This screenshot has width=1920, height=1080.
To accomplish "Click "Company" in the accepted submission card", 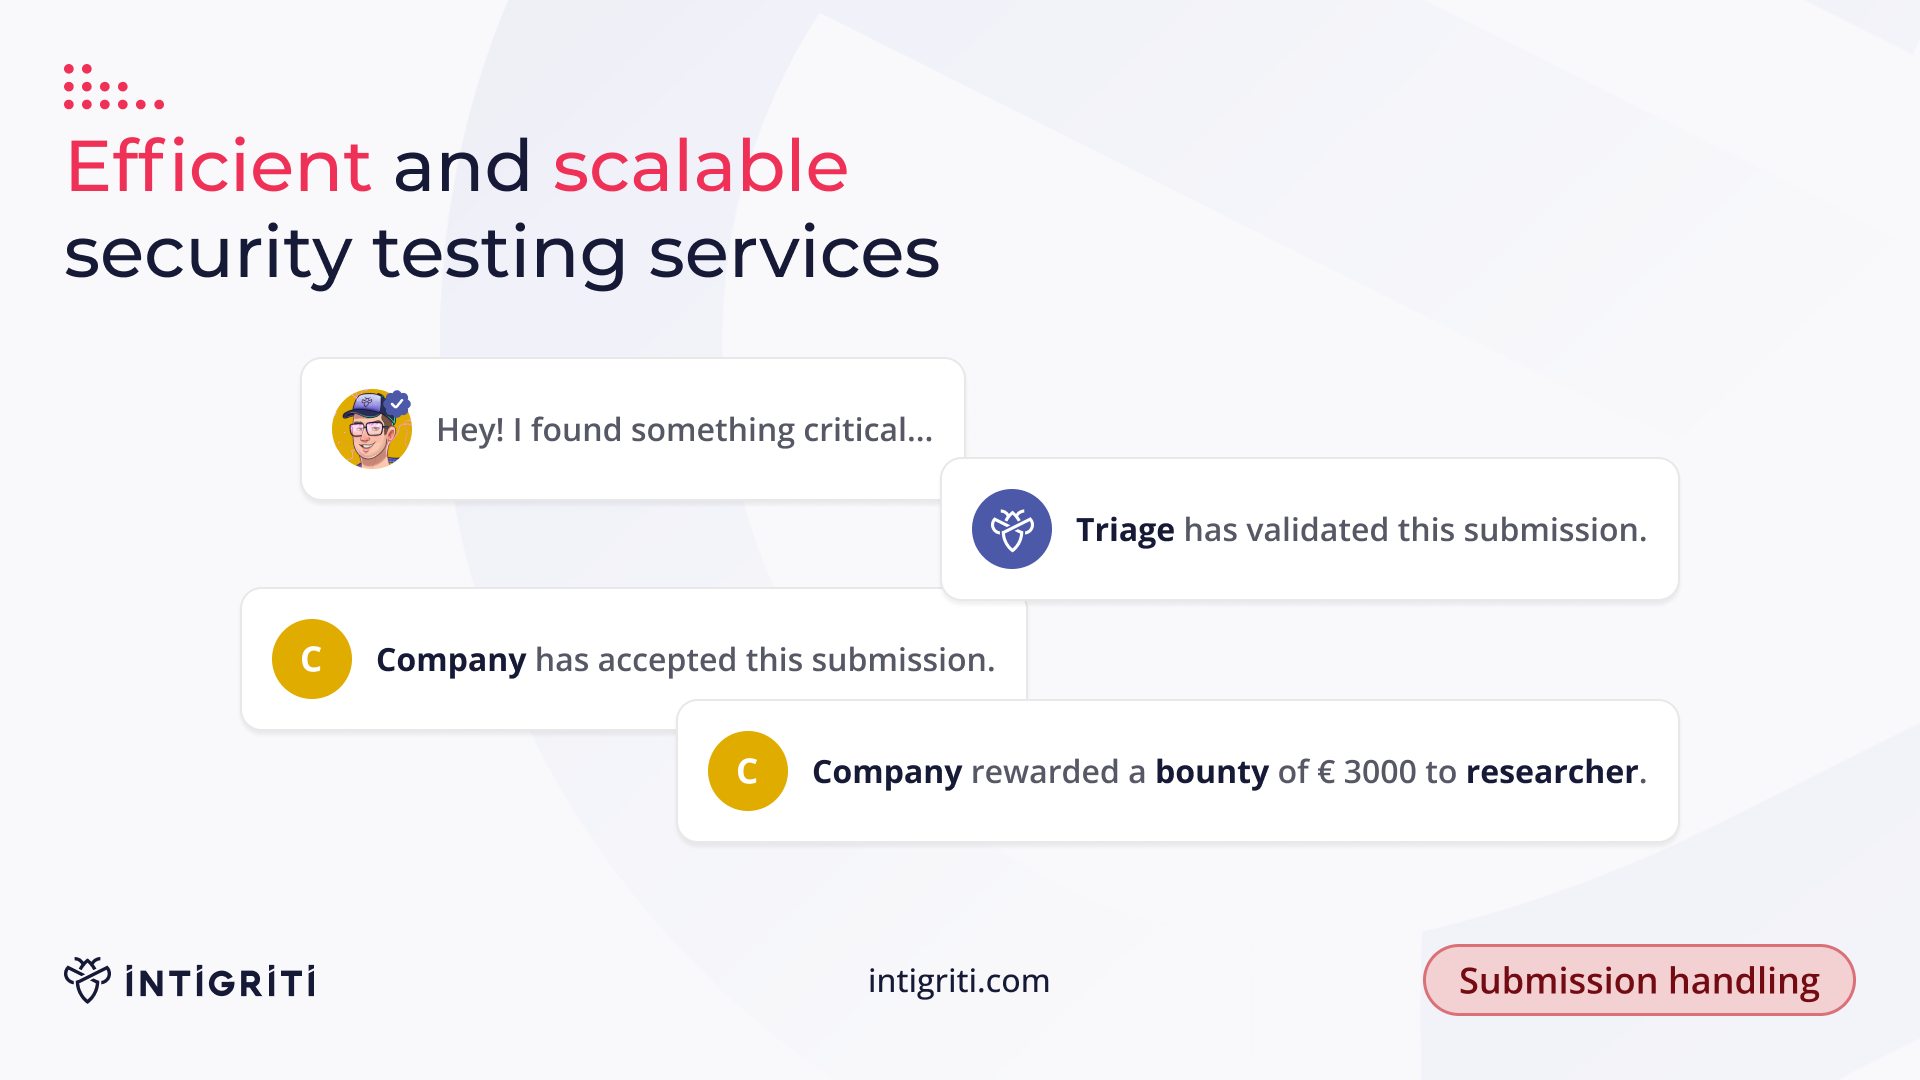I will point(450,660).
